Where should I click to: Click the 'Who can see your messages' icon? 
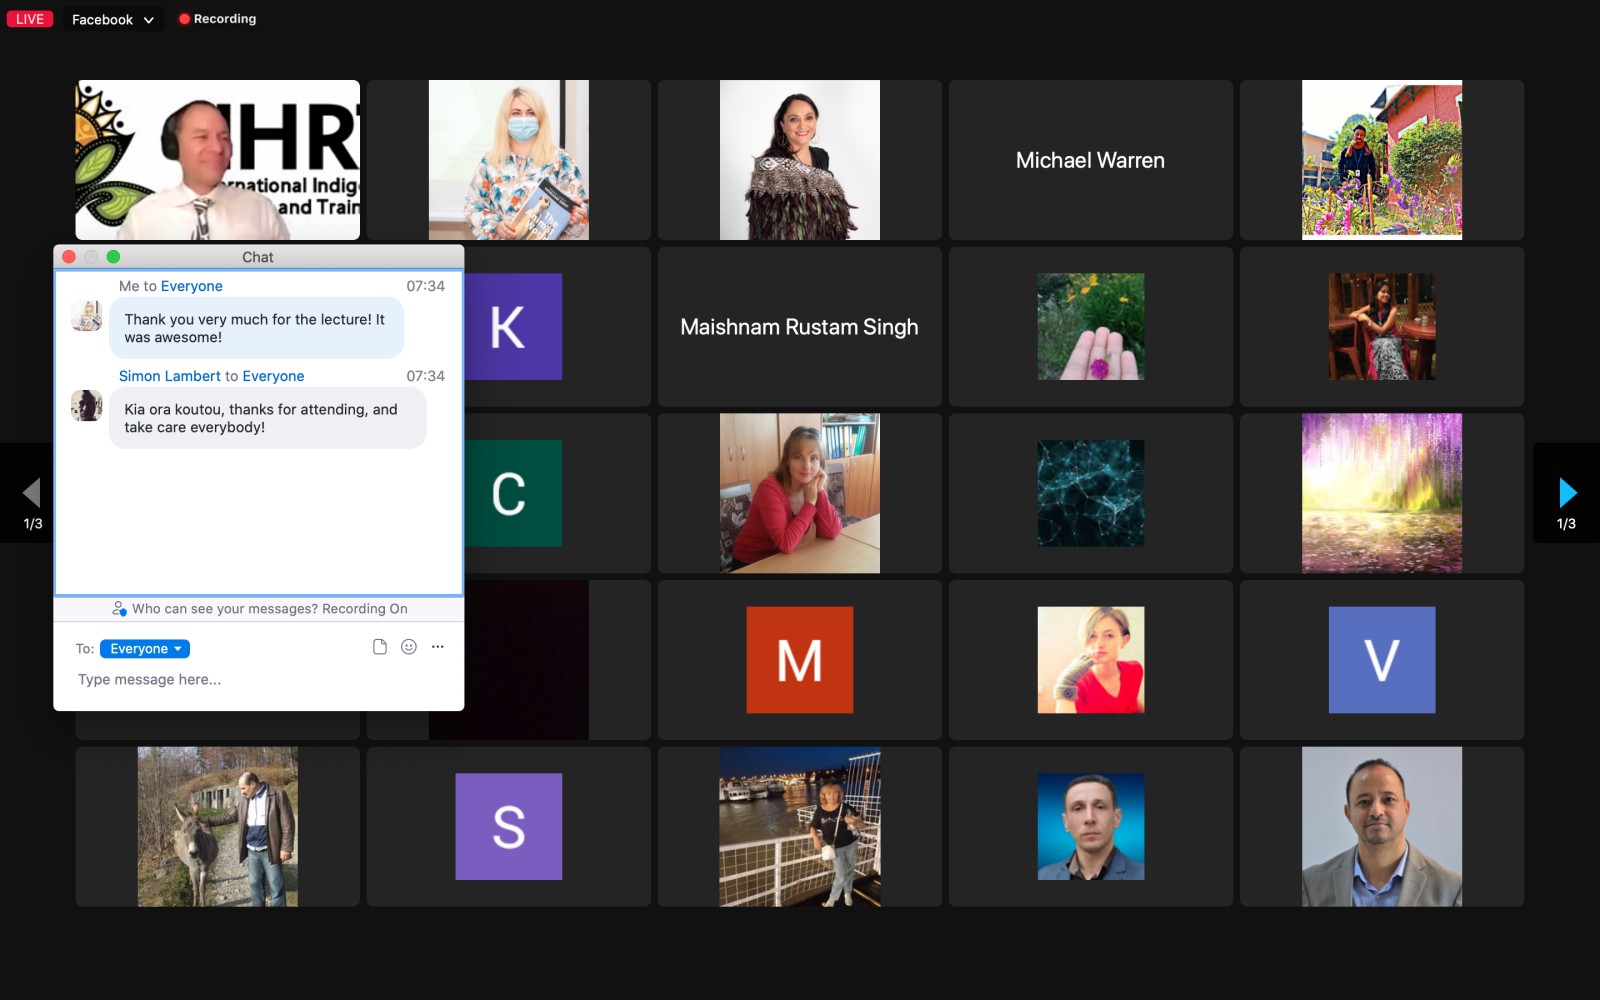119,609
